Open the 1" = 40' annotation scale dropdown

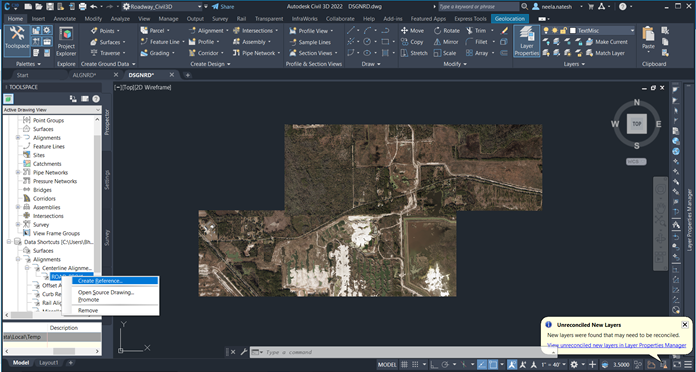pyautogui.click(x=554, y=364)
